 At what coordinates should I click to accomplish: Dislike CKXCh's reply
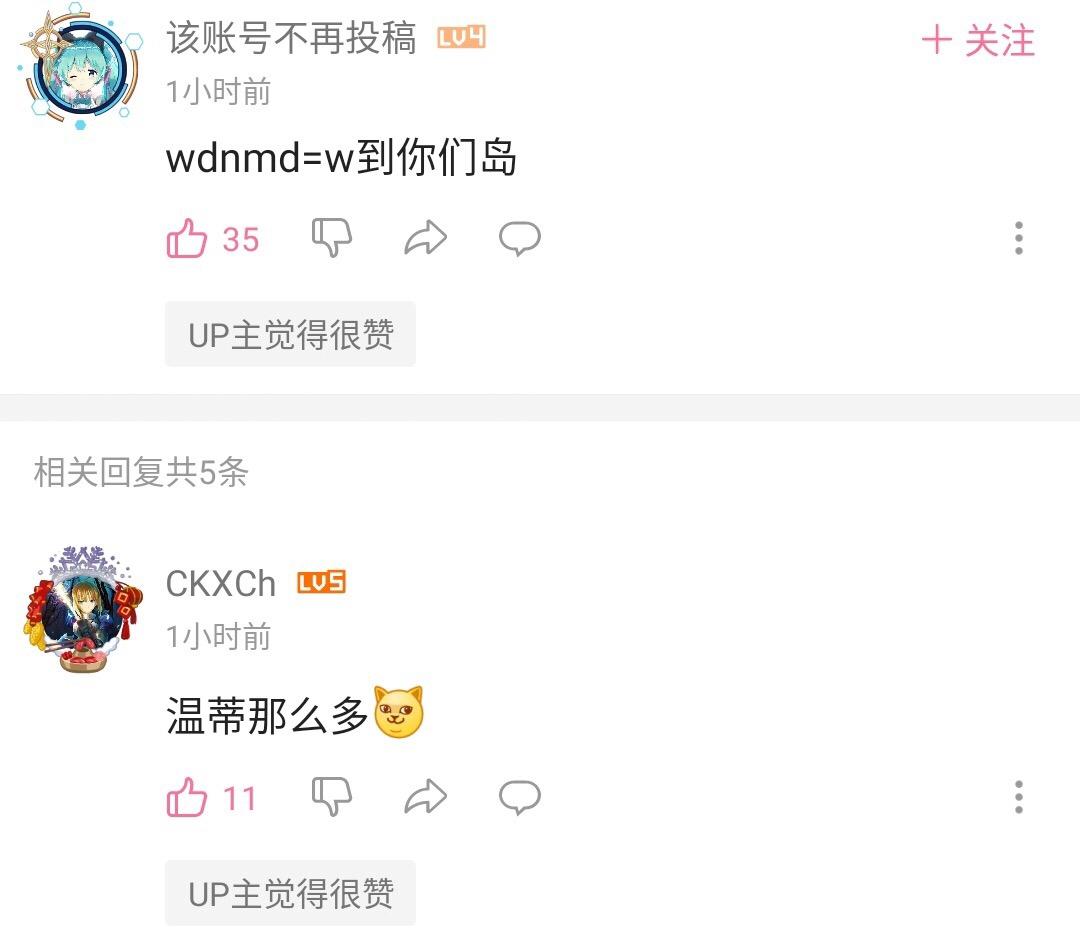(x=332, y=797)
